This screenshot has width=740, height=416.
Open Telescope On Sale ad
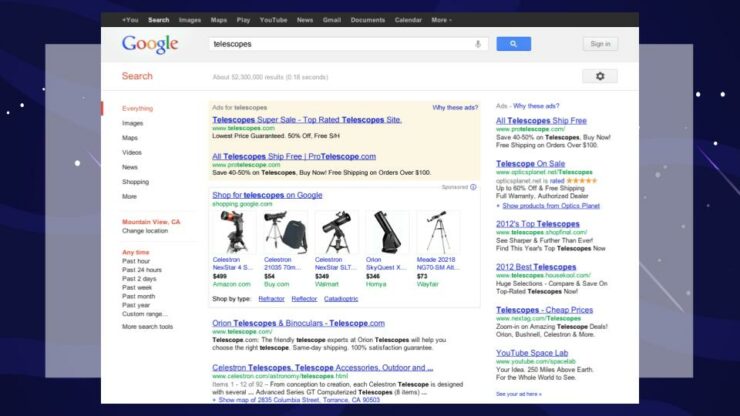530,163
